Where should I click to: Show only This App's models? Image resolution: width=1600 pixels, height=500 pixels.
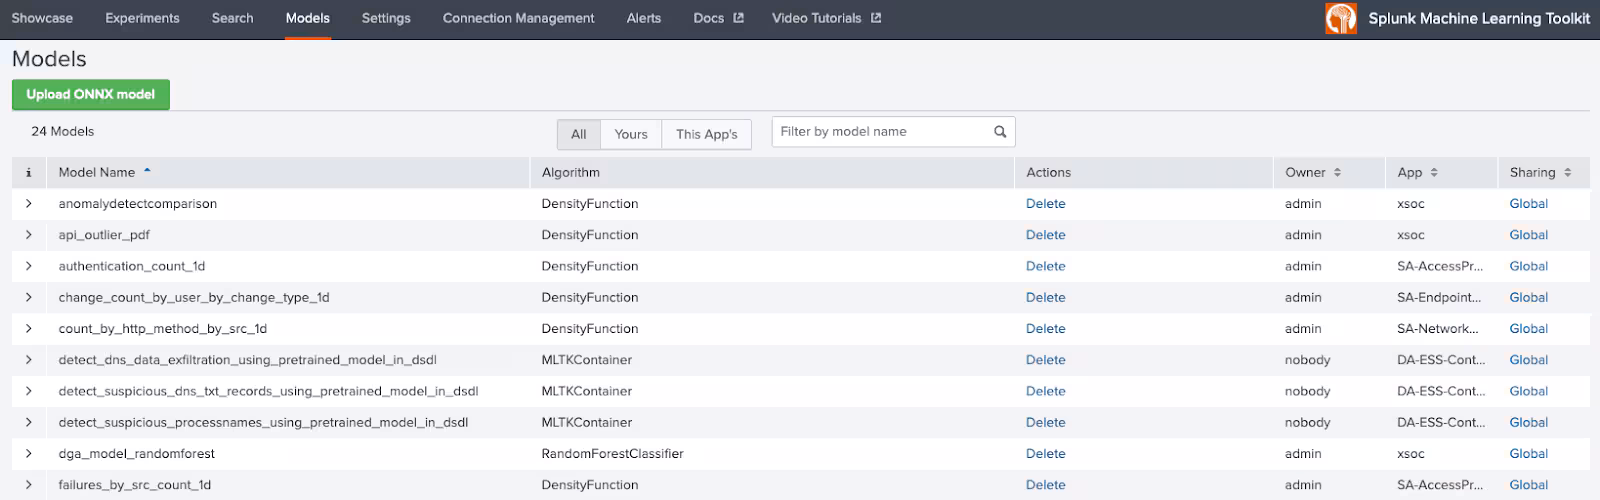click(x=706, y=134)
